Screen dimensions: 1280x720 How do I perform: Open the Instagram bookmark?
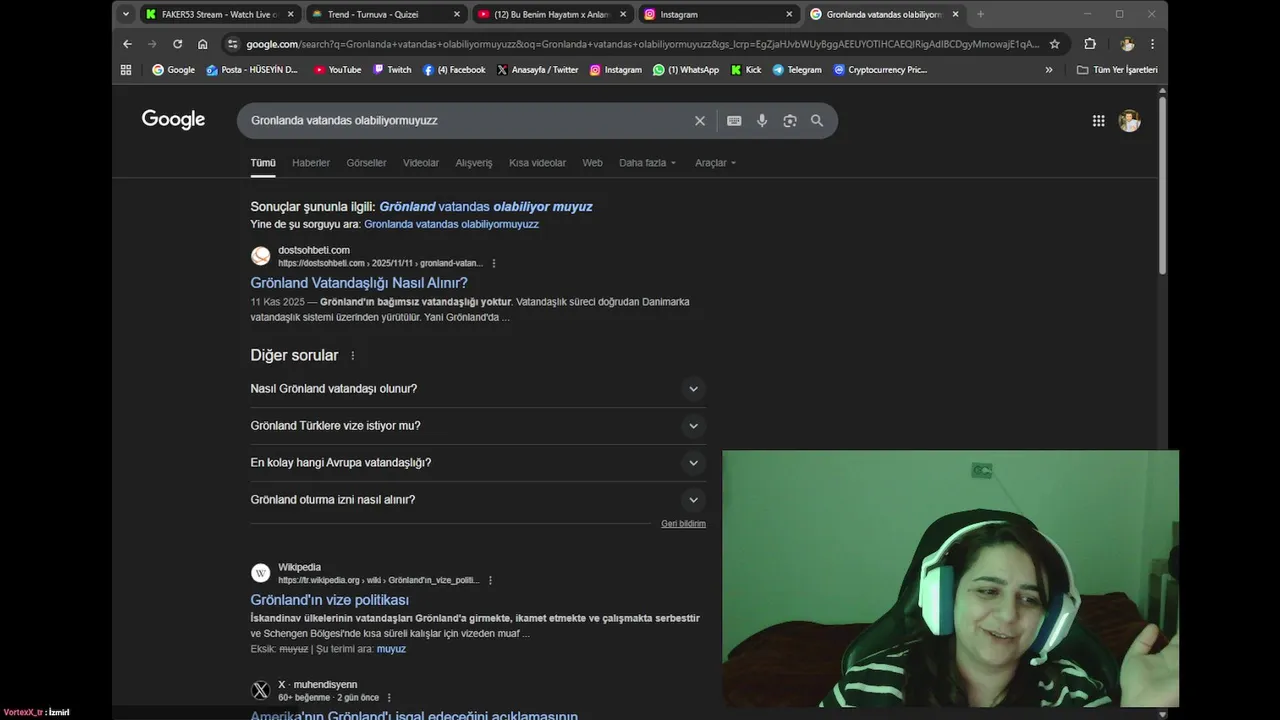[x=615, y=70]
